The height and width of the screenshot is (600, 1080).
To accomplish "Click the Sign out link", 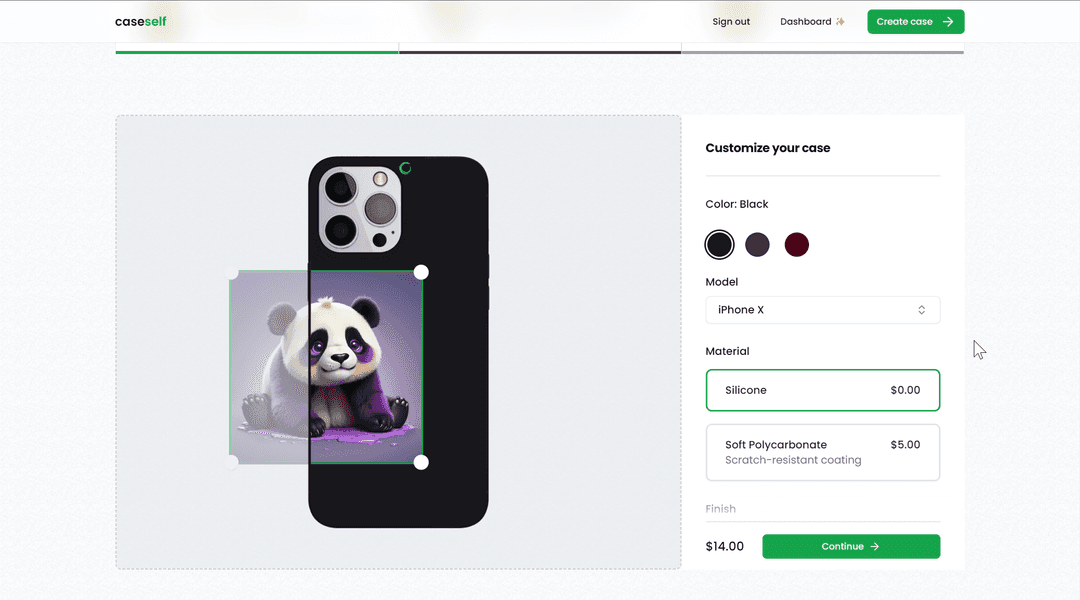I will tap(731, 22).
